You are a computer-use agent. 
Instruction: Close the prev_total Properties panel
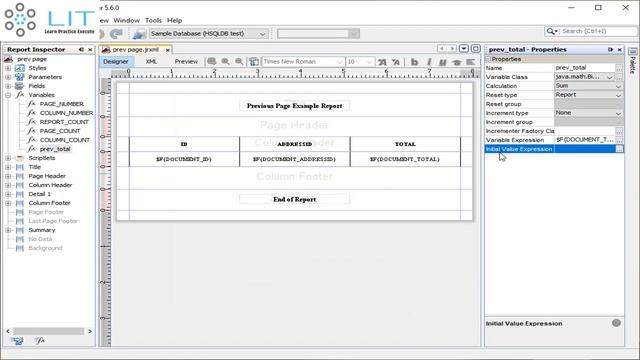pos(620,49)
